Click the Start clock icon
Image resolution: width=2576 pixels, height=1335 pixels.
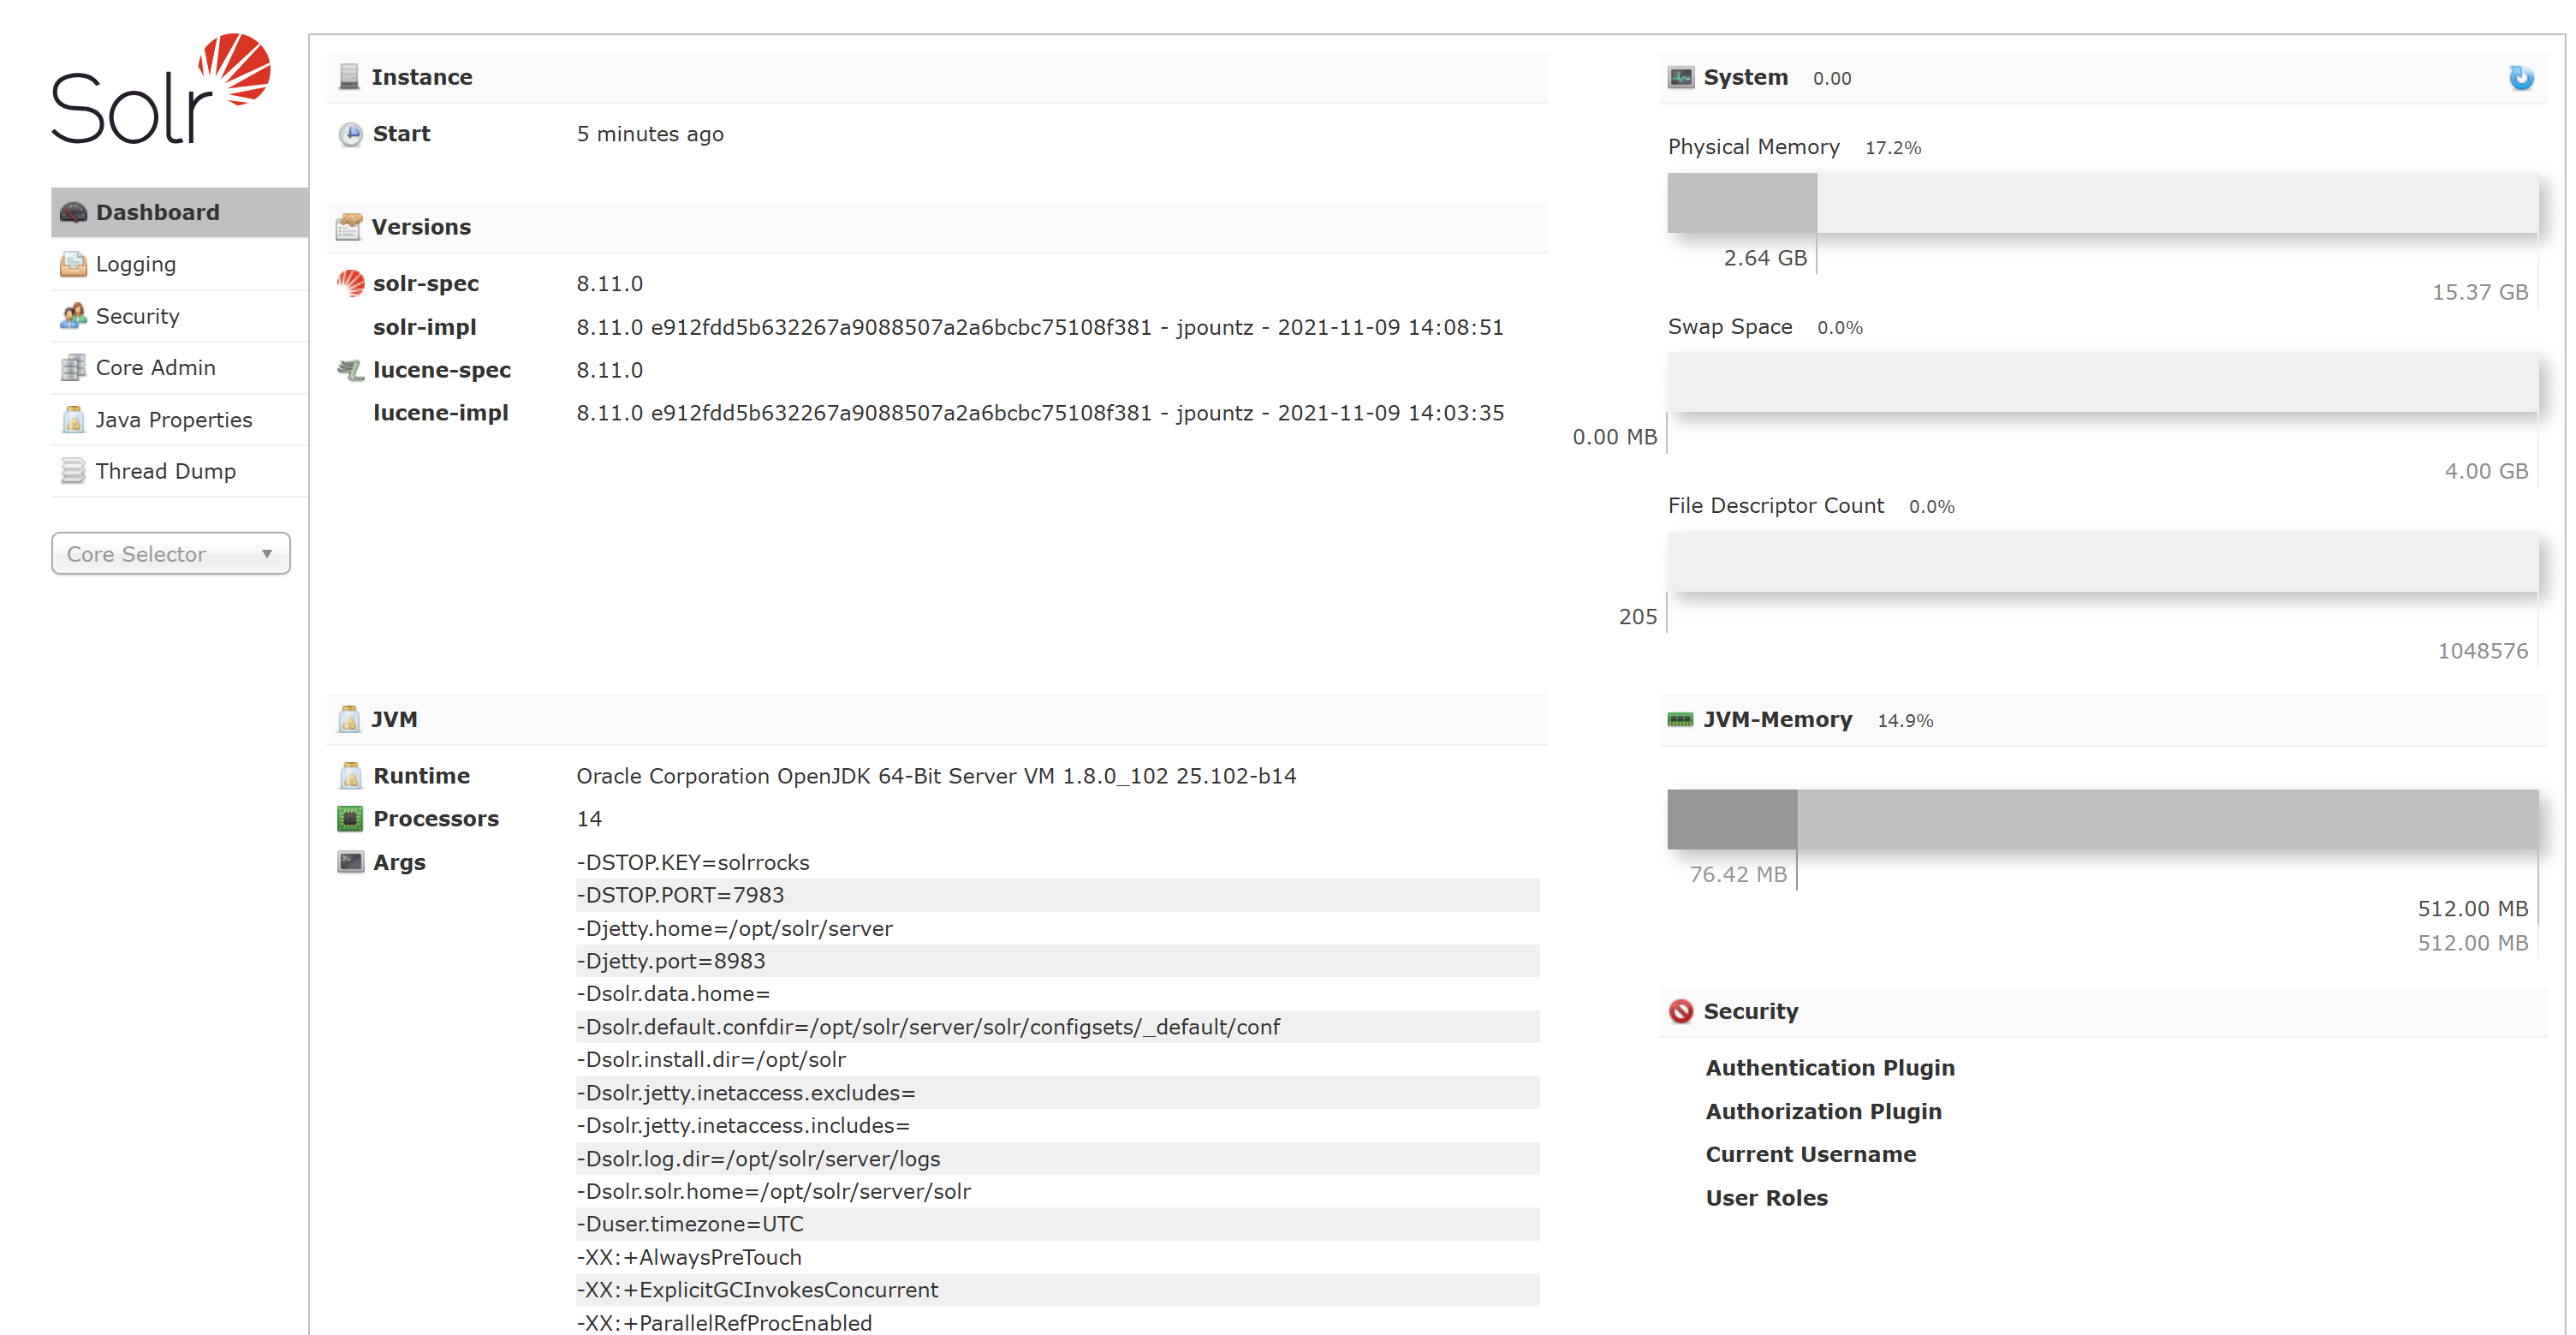click(x=350, y=134)
